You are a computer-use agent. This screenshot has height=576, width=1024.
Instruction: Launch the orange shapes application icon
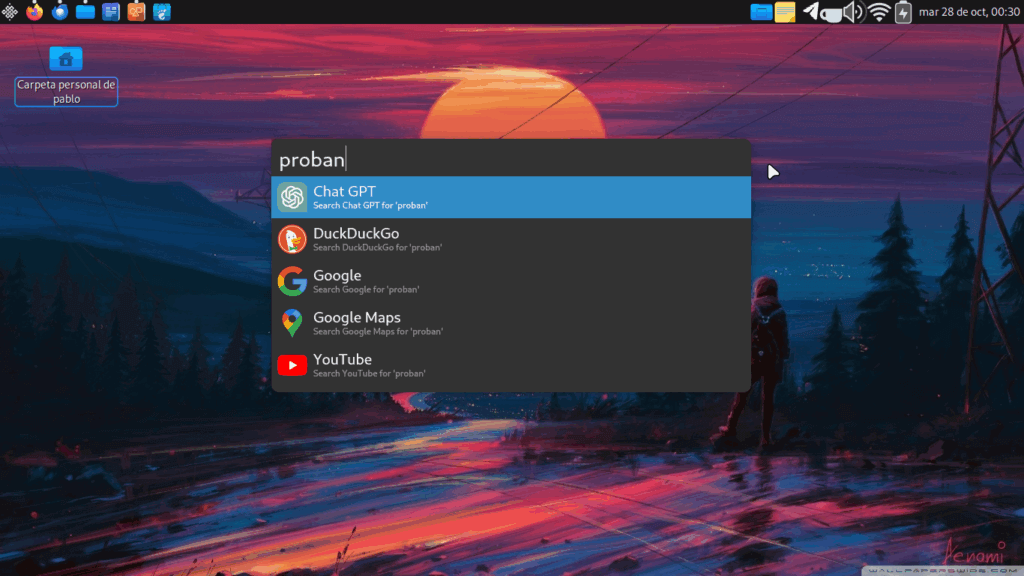click(x=136, y=12)
